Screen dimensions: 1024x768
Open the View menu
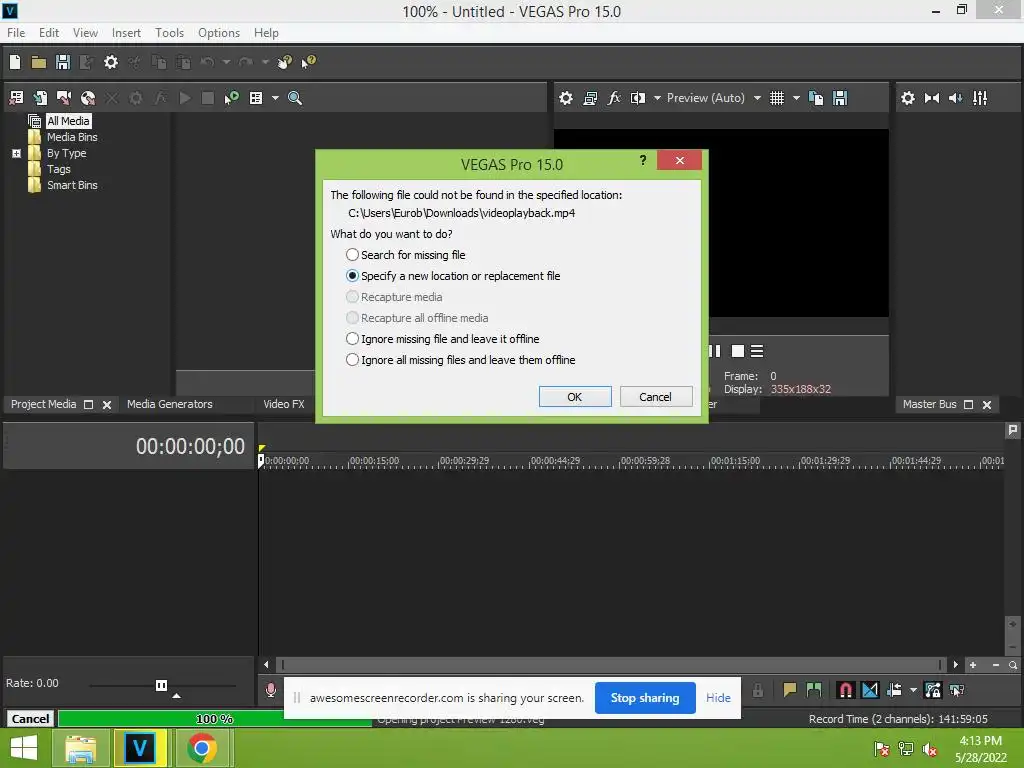pos(85,33)
